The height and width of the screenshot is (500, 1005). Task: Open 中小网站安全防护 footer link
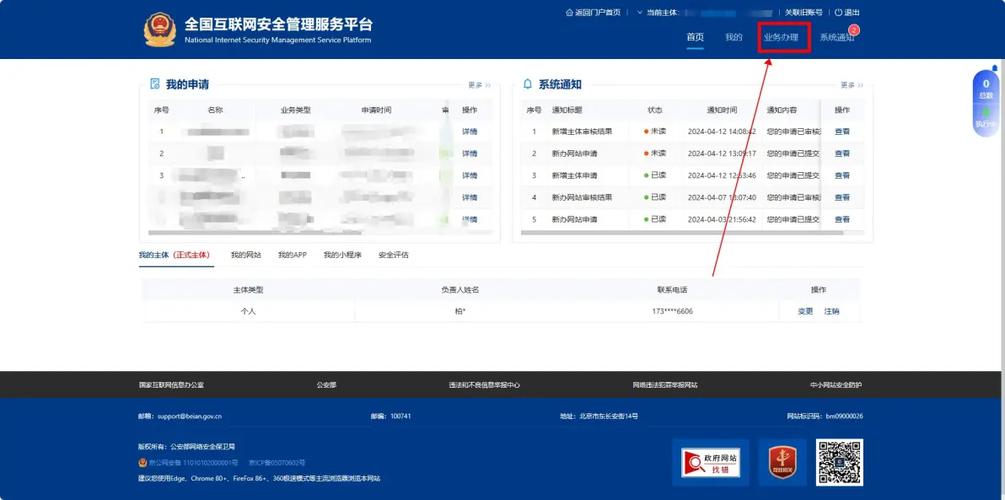(836, 385)
